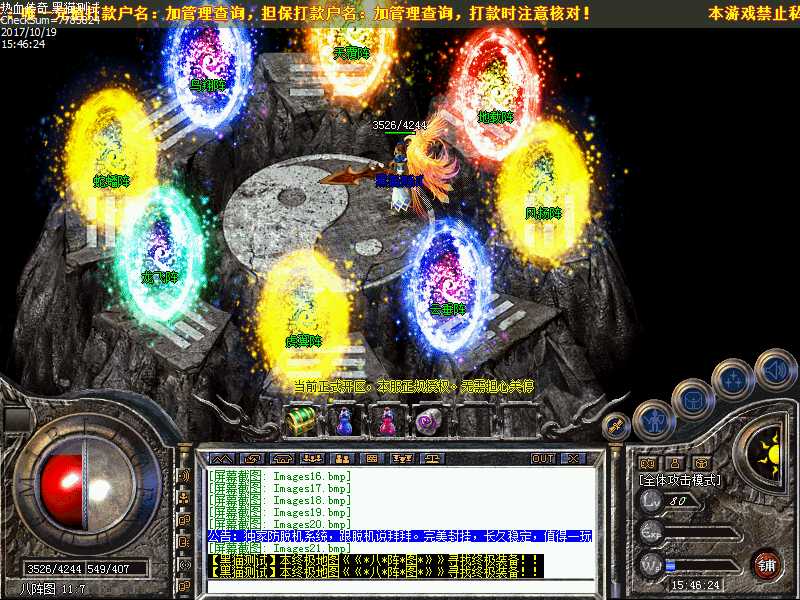The image size is (800, 600).
Task: Click the X button above chat
Action: 573,459
